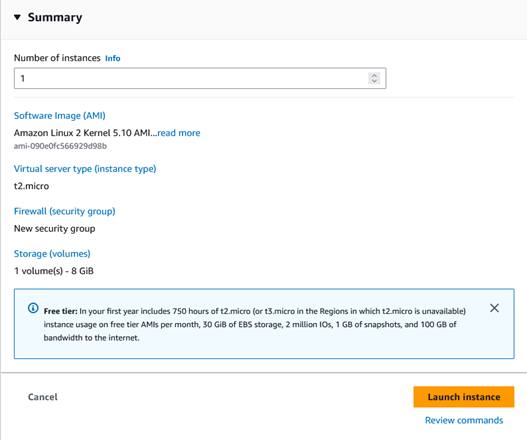Click 'New security group' value
Viewport: 527px width, 440px height.
(54, 229)
